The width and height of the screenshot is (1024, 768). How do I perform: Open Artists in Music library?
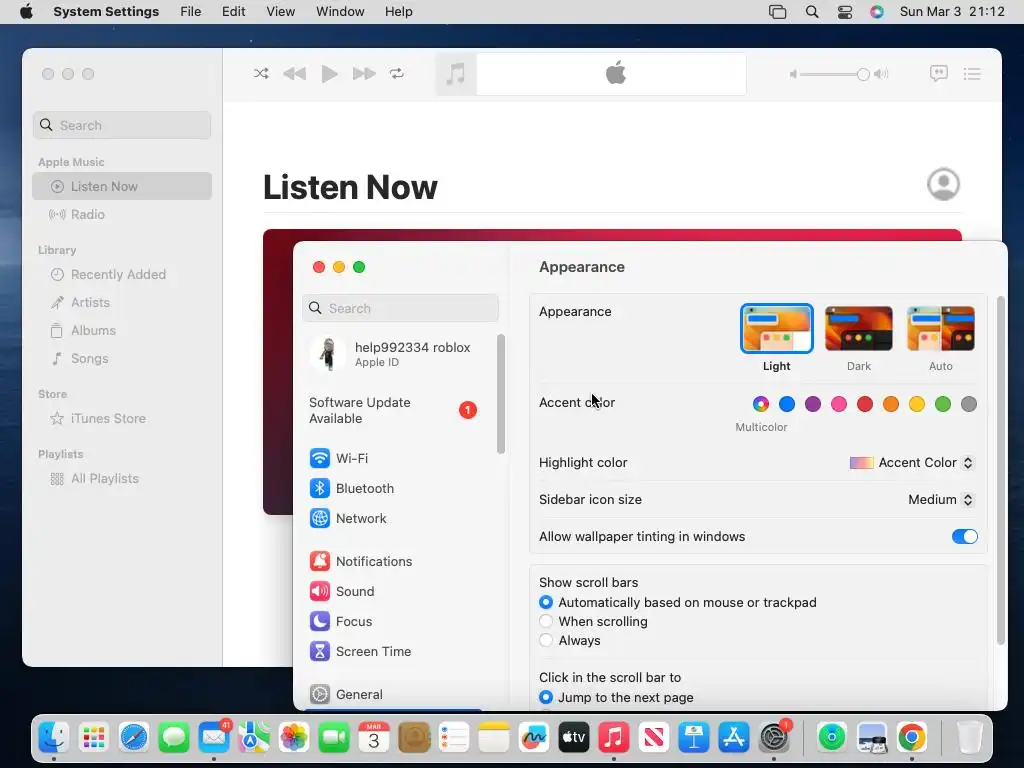tap(122, 302)
